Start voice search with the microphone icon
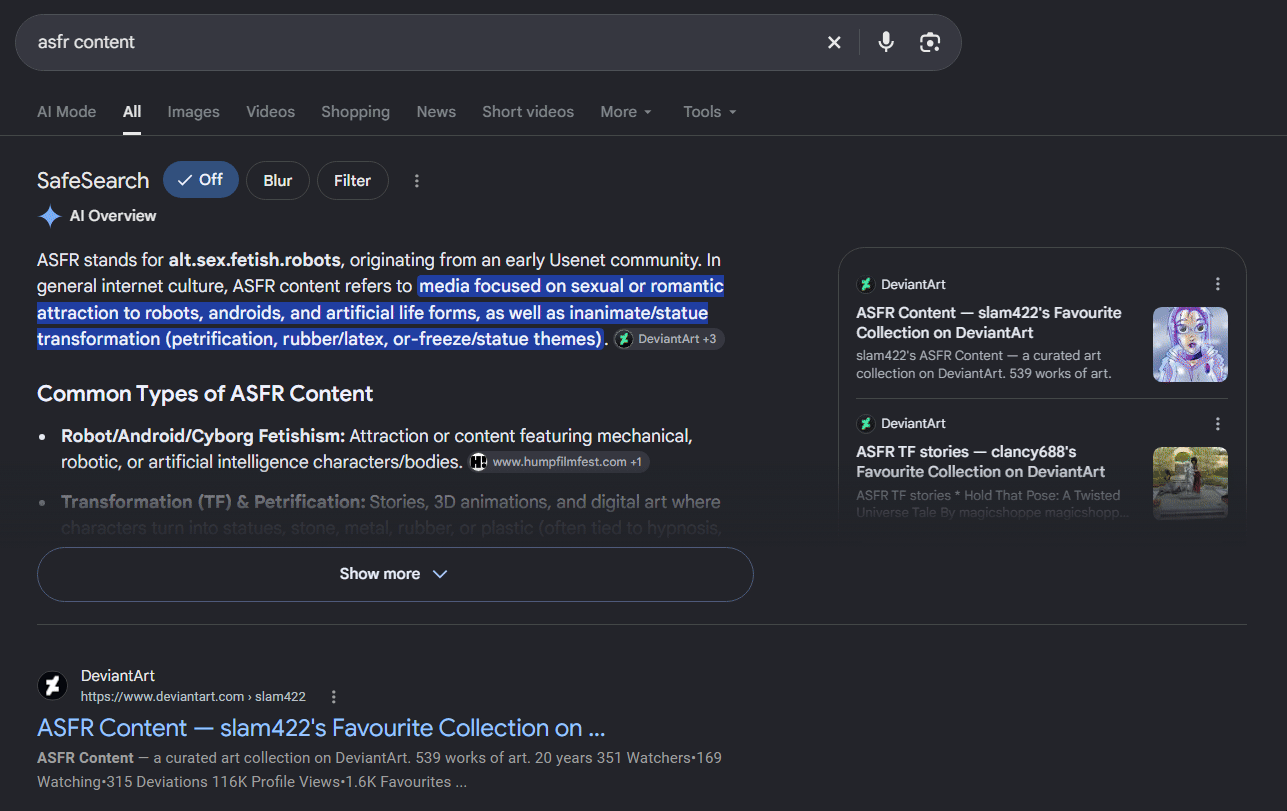The image size is (1287, 811). coord(886,42)
